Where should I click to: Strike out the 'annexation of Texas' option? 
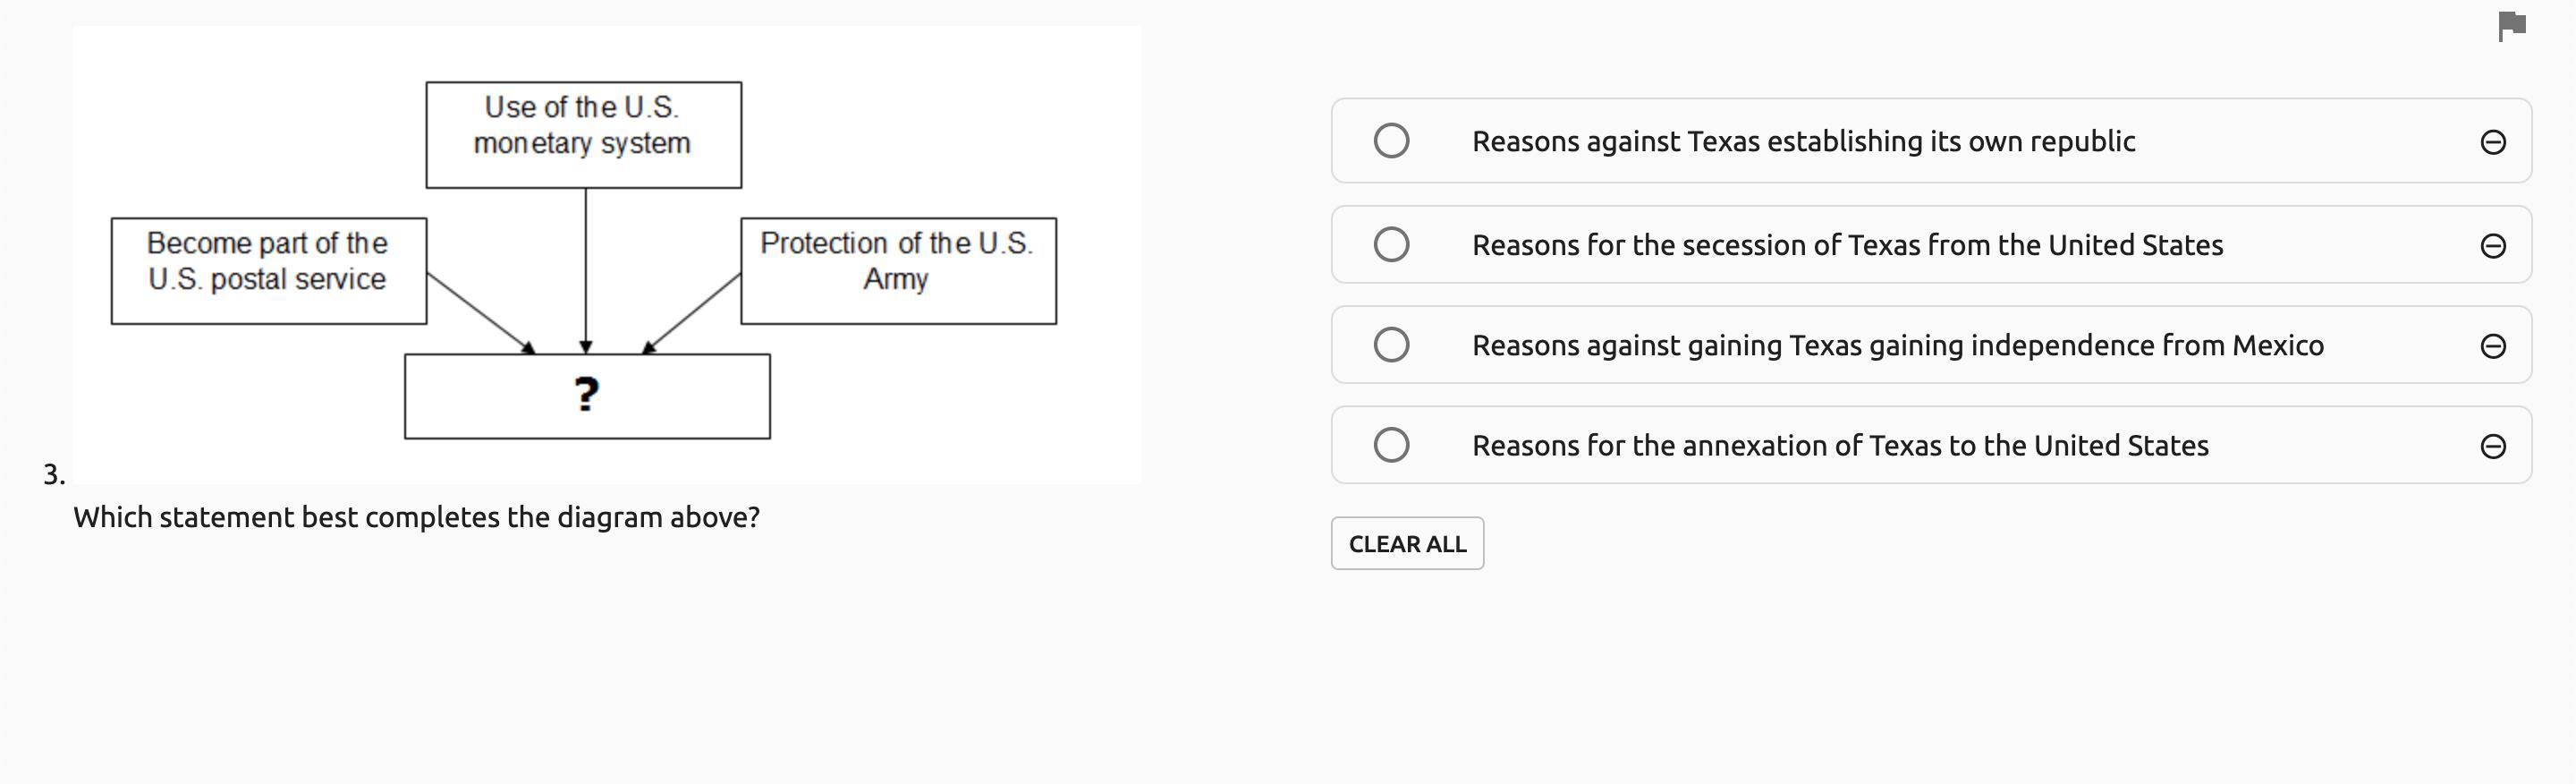(2492, 446)
